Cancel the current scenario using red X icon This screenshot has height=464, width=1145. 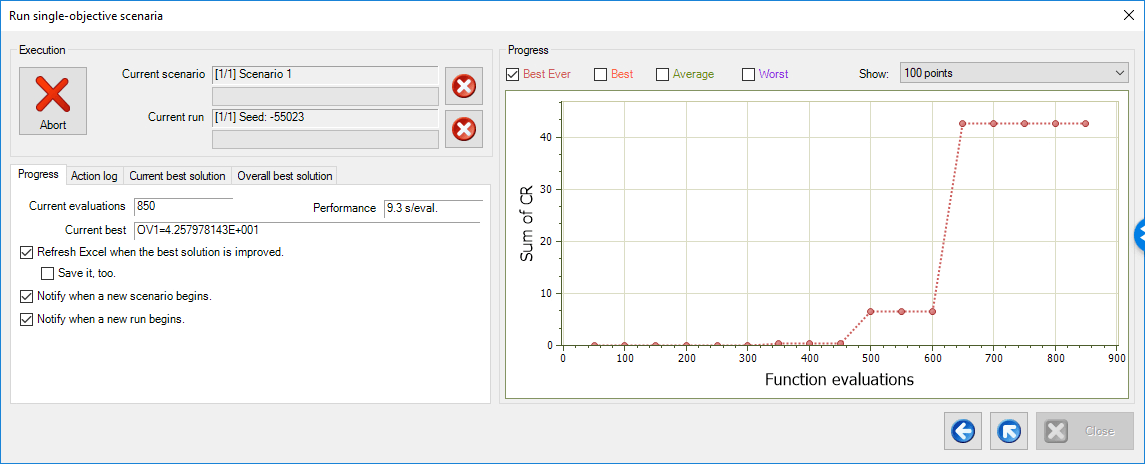pyautogui.click(x=463, y=86)
